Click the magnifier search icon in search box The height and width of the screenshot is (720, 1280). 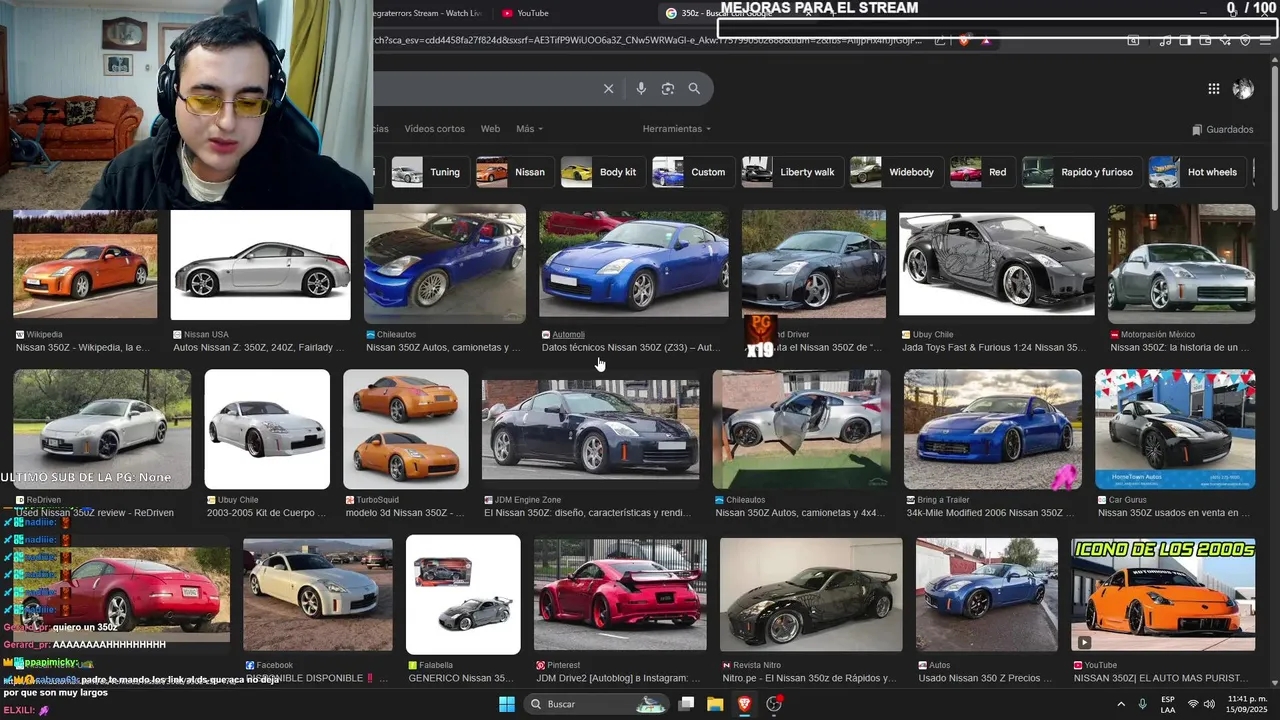point(694,89)
